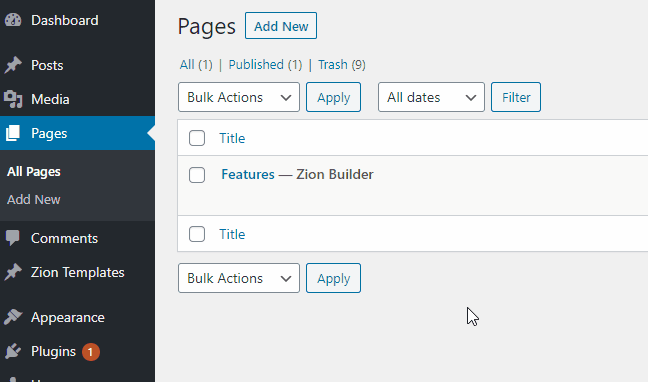Screen dimensions: 648x382
Task: Toggle the select-all checkbox in table footer
Action: [x=197, y=234]
